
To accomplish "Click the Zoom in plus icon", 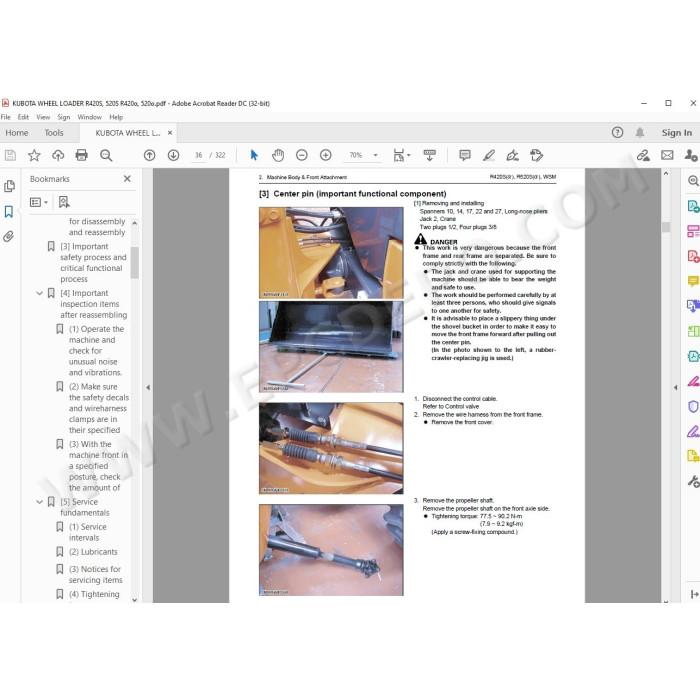I will pos(326,155).
